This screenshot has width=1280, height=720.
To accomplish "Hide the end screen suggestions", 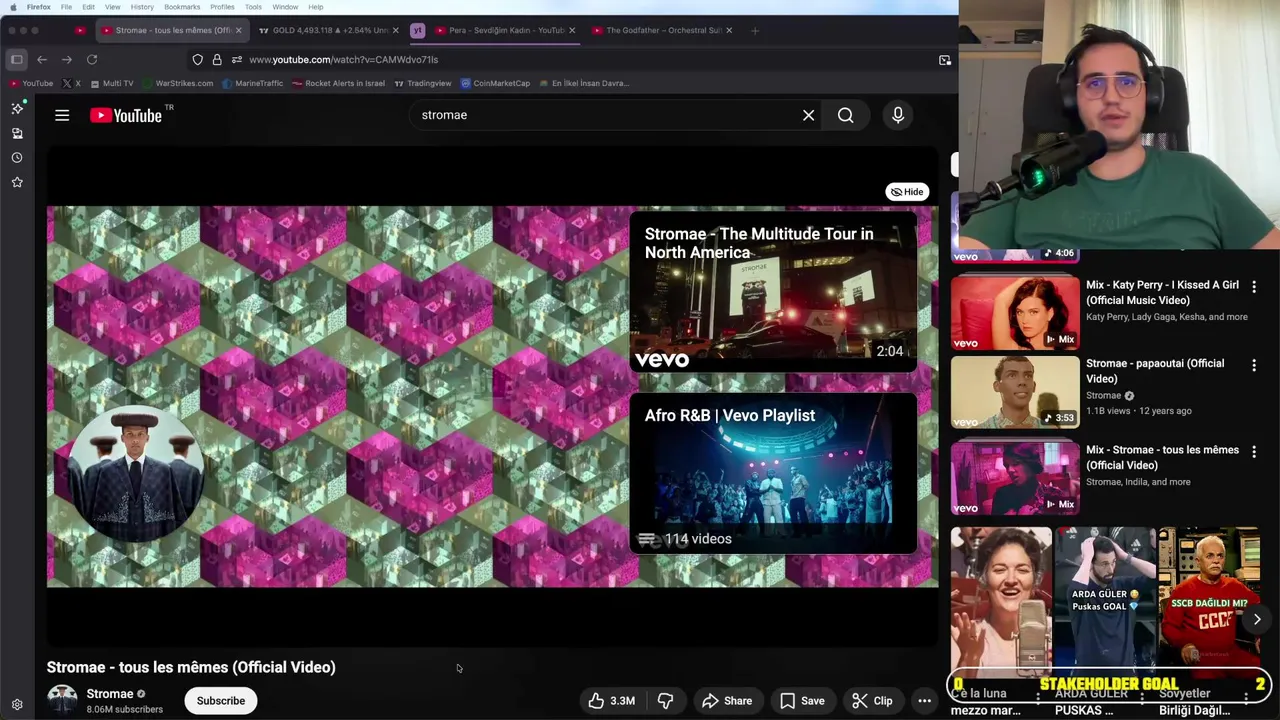I will [907, 192].
